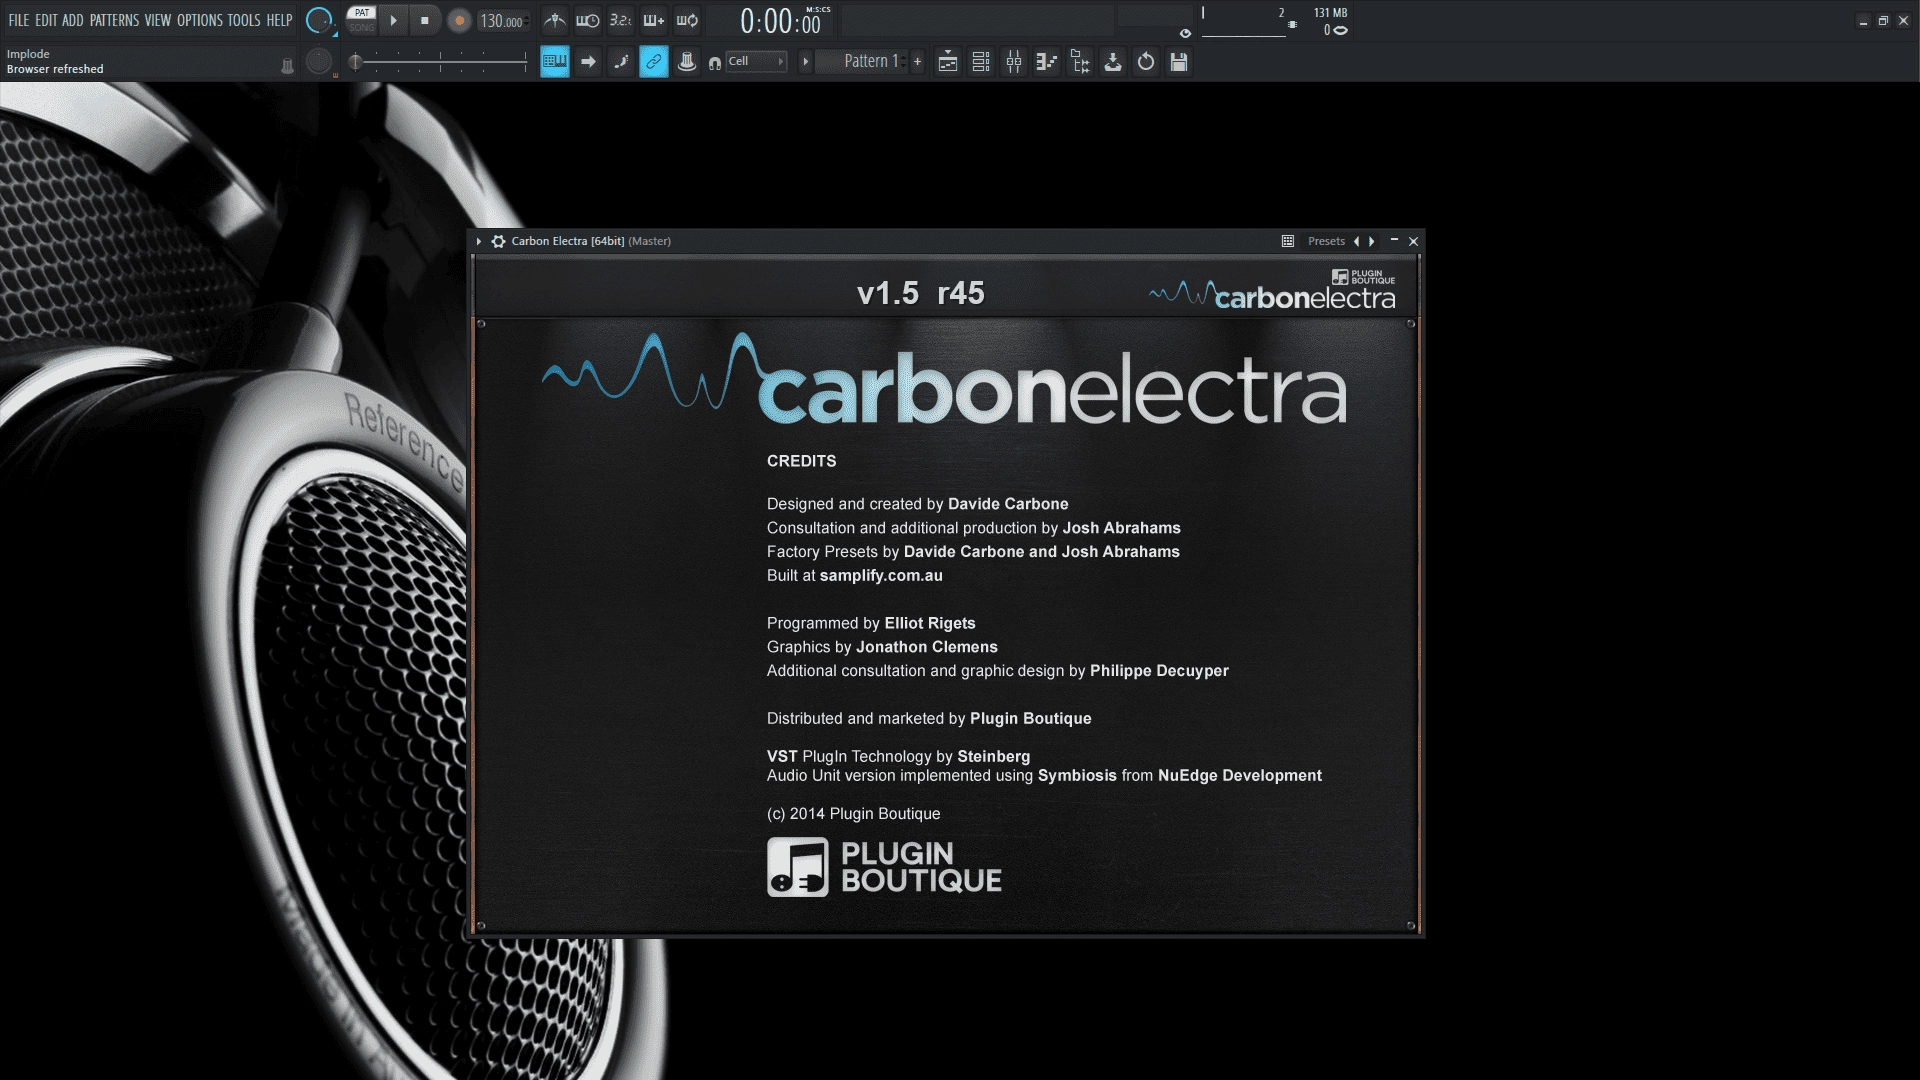Click the song position slider
The width and height of the screenshot is (1920, 1080).
click(439, 62)
